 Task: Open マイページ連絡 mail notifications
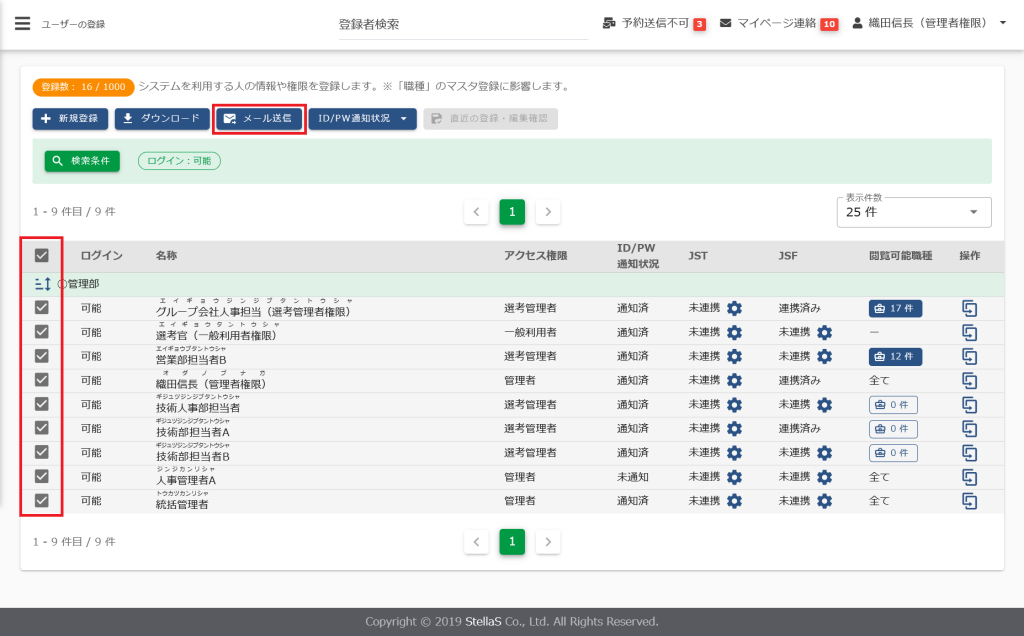(726, 23)
